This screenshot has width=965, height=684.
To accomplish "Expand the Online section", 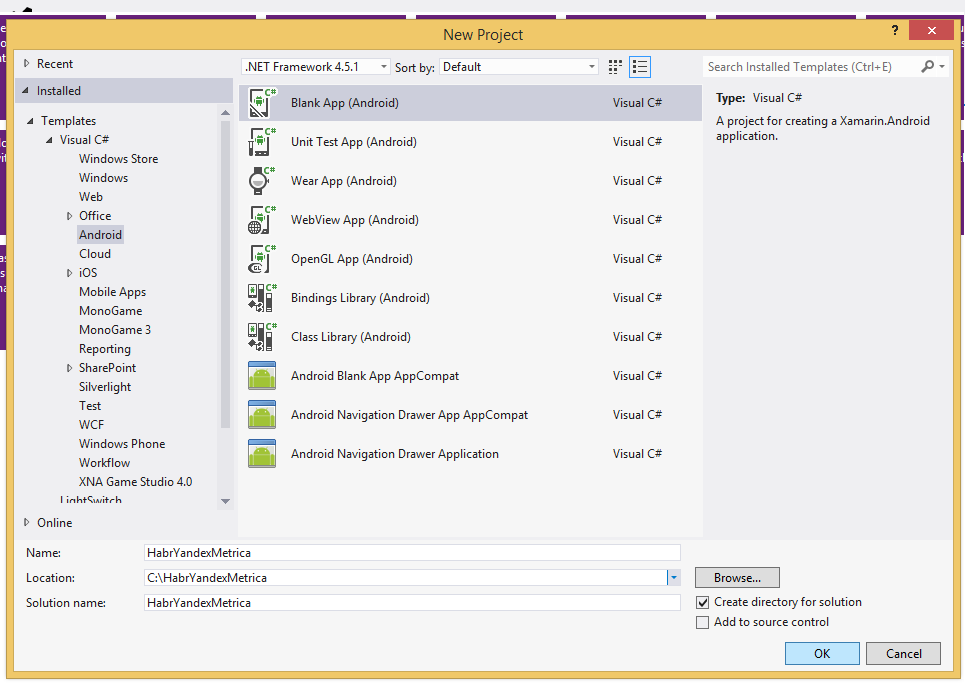I will coord(26,522).
